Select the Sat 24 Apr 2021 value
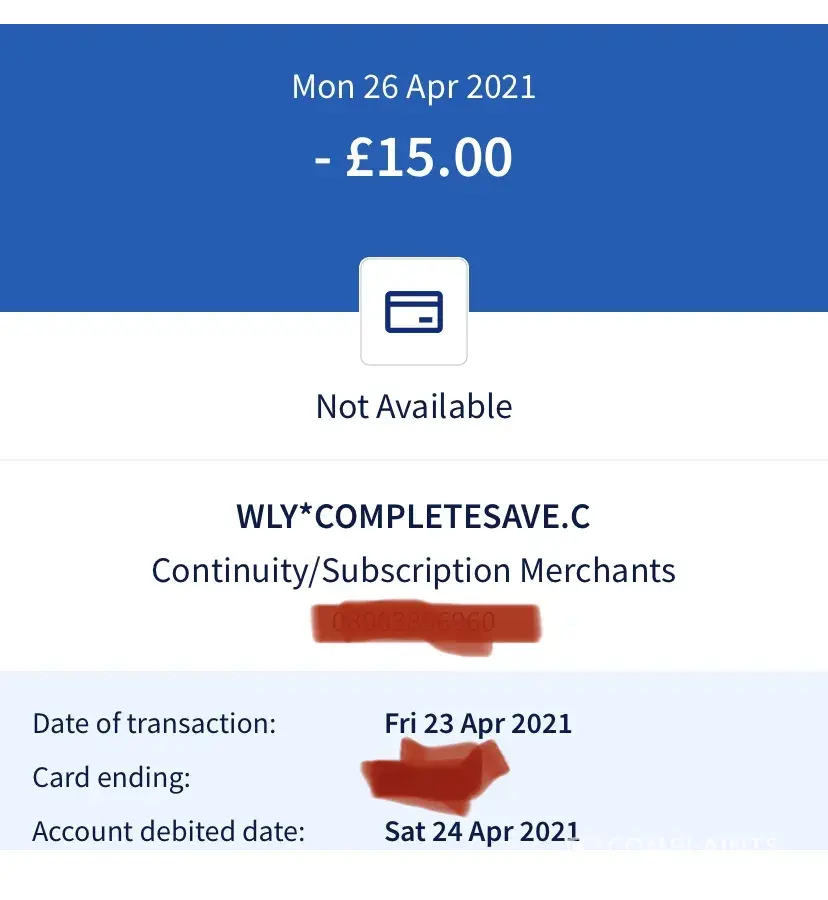 [481, 831]
